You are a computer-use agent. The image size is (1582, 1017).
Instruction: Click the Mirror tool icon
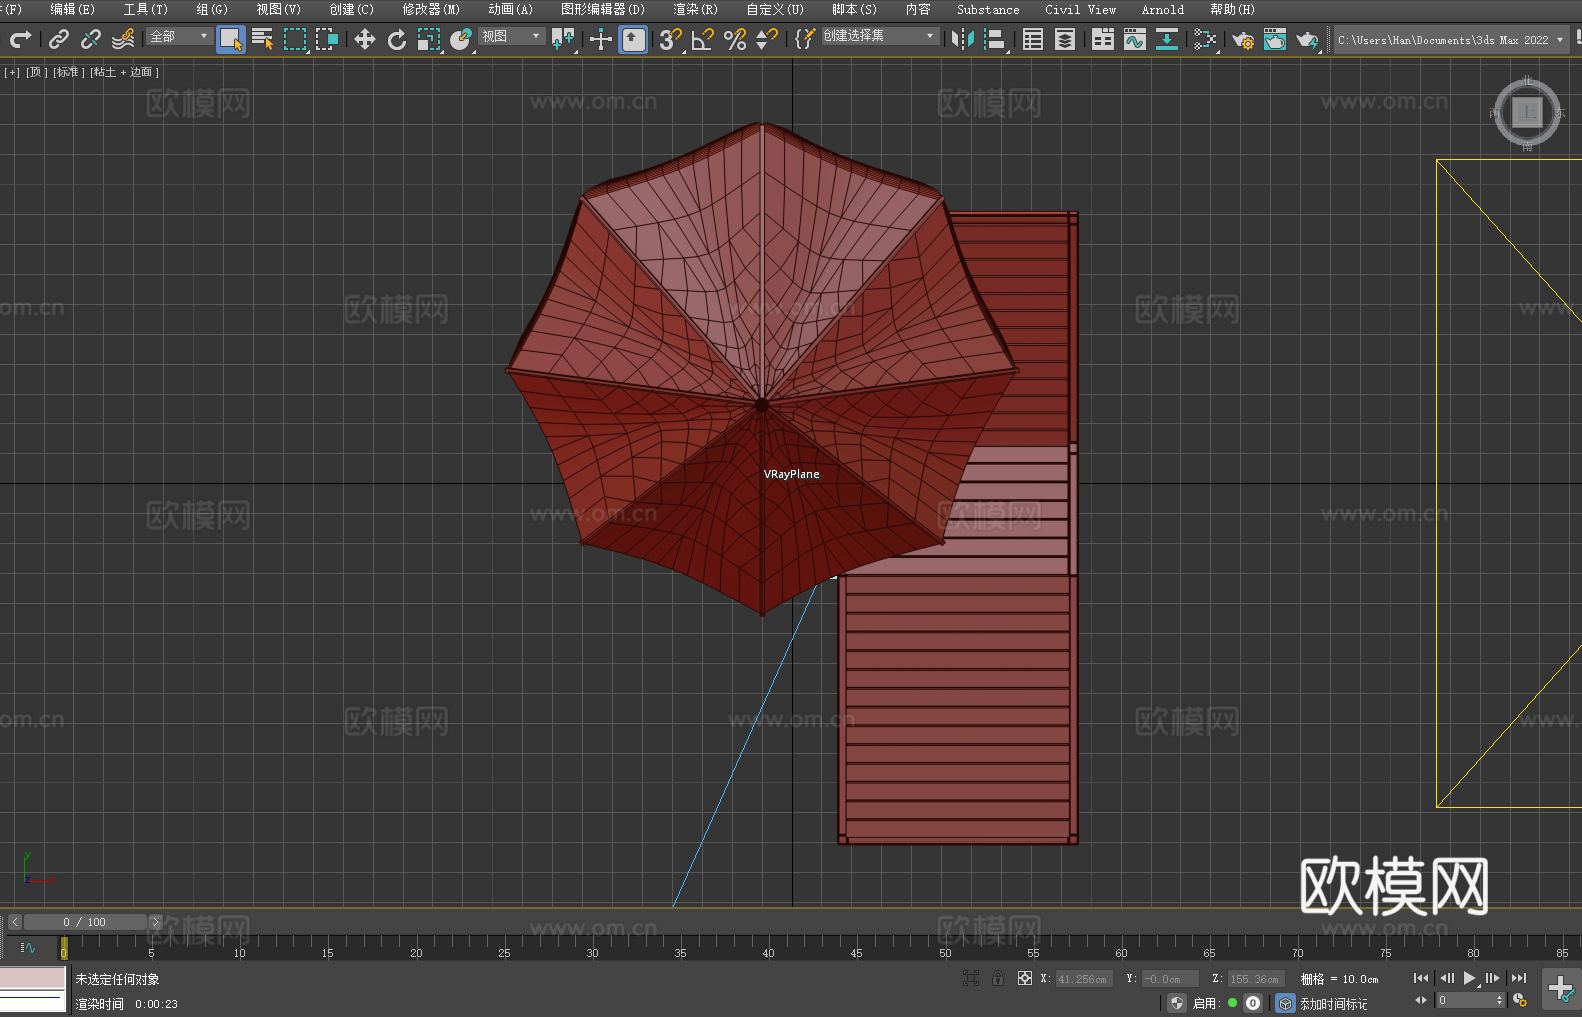[x=963, y=39]
